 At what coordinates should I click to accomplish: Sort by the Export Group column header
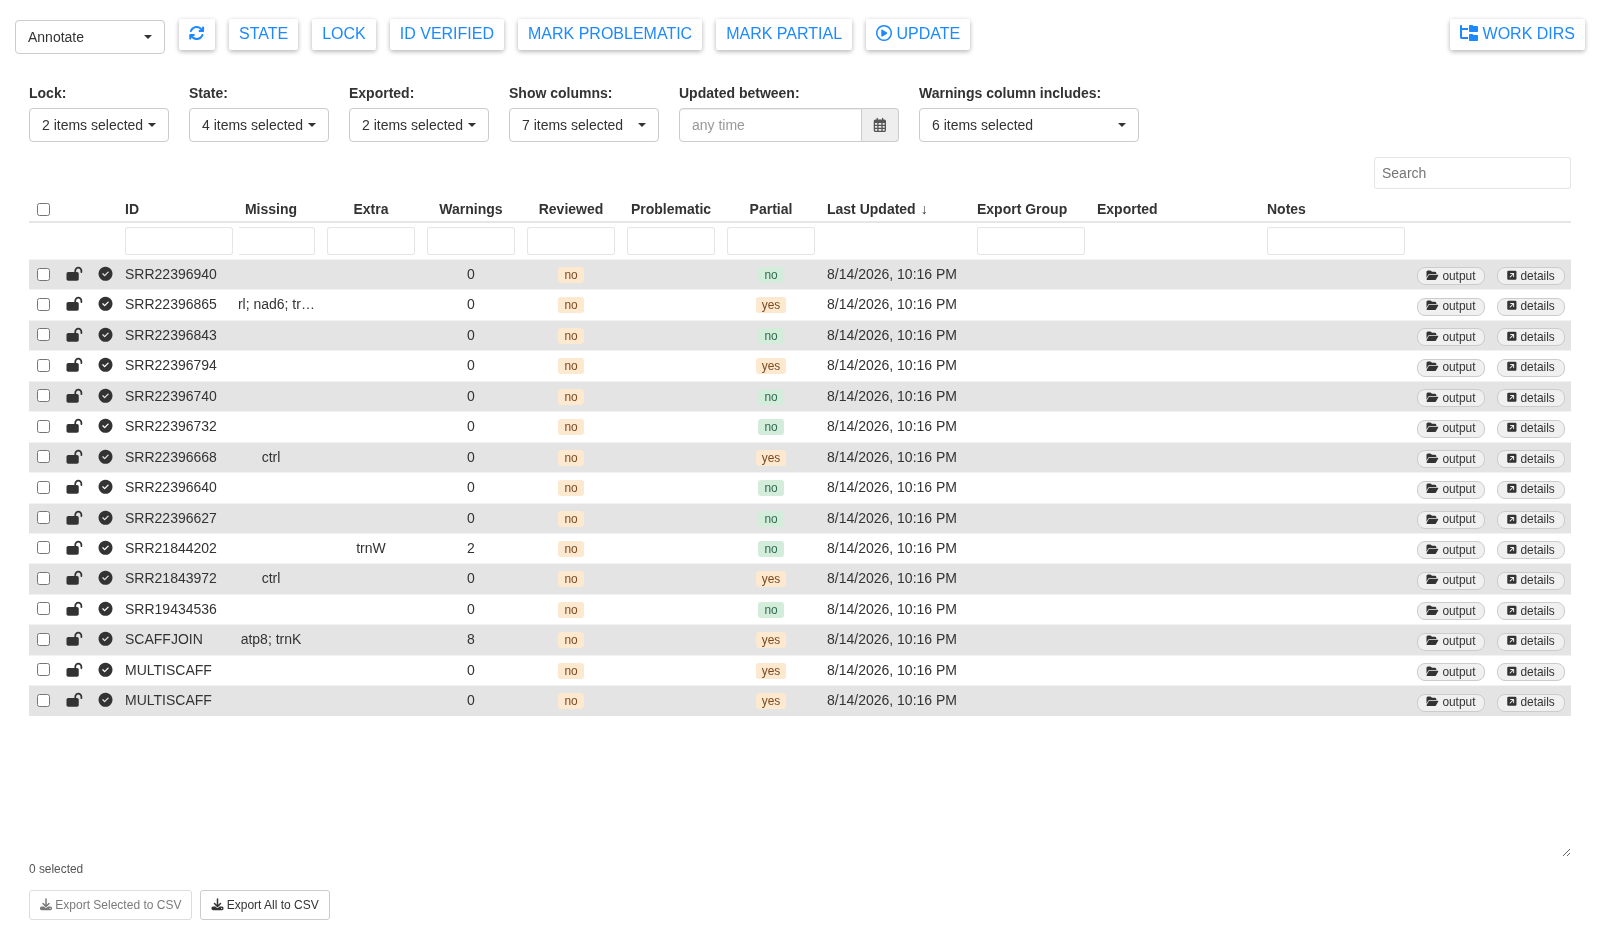(x=1022, y=209)
